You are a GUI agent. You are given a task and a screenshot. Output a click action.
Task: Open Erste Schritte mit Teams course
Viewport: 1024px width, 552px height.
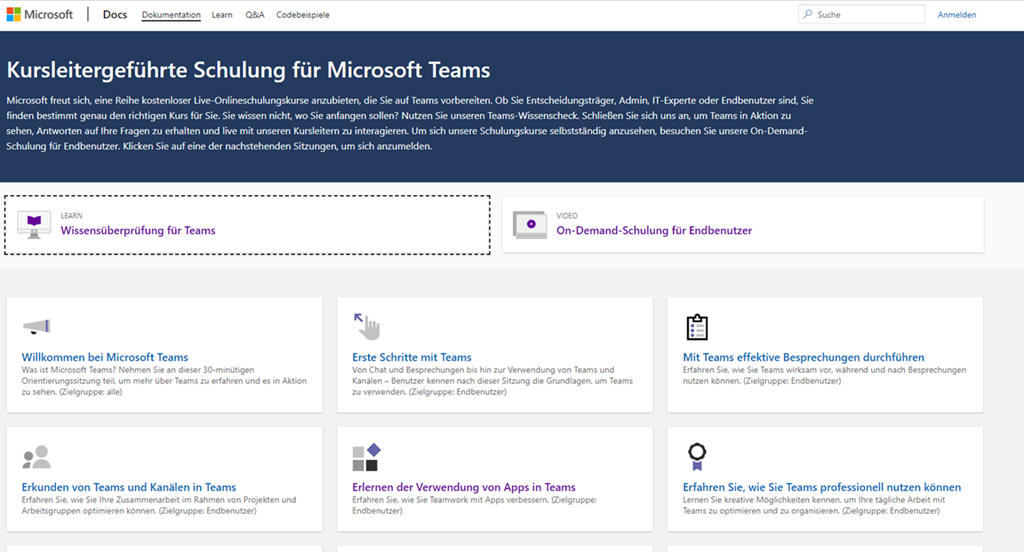click(x=411, y=357)
